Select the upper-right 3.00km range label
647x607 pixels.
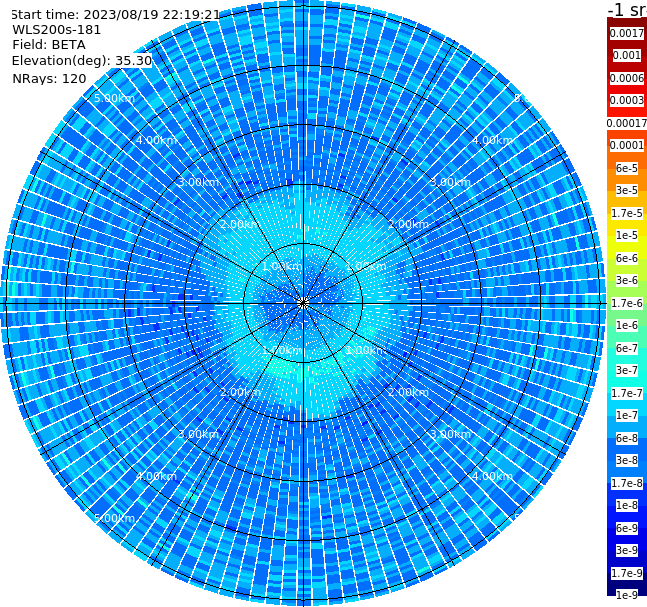451,182
